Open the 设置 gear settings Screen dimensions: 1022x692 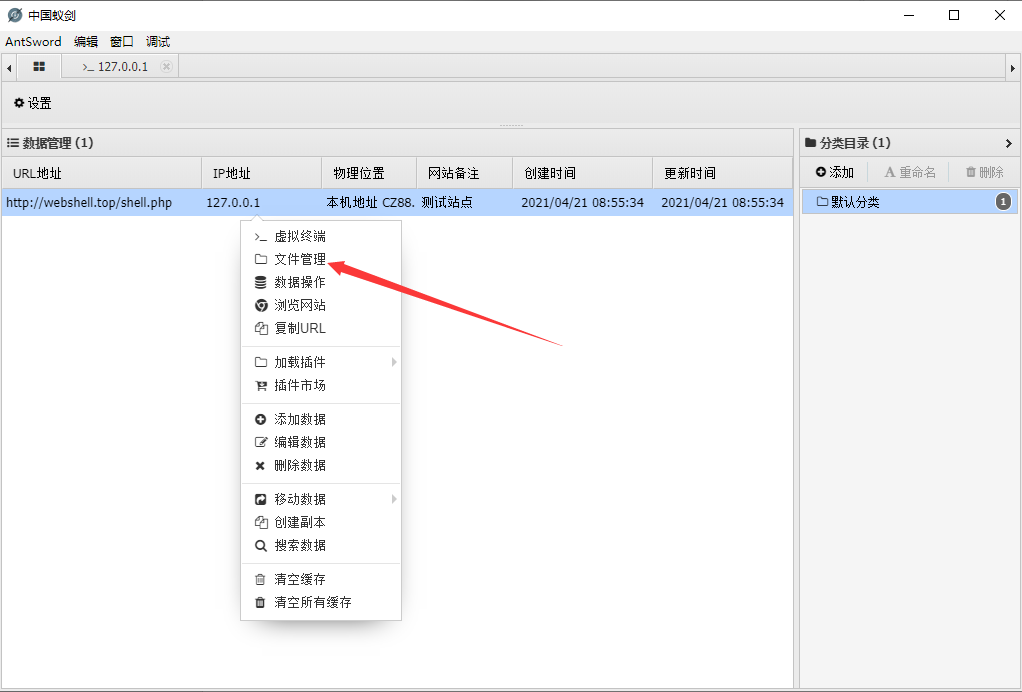click(x=32, y=103)
